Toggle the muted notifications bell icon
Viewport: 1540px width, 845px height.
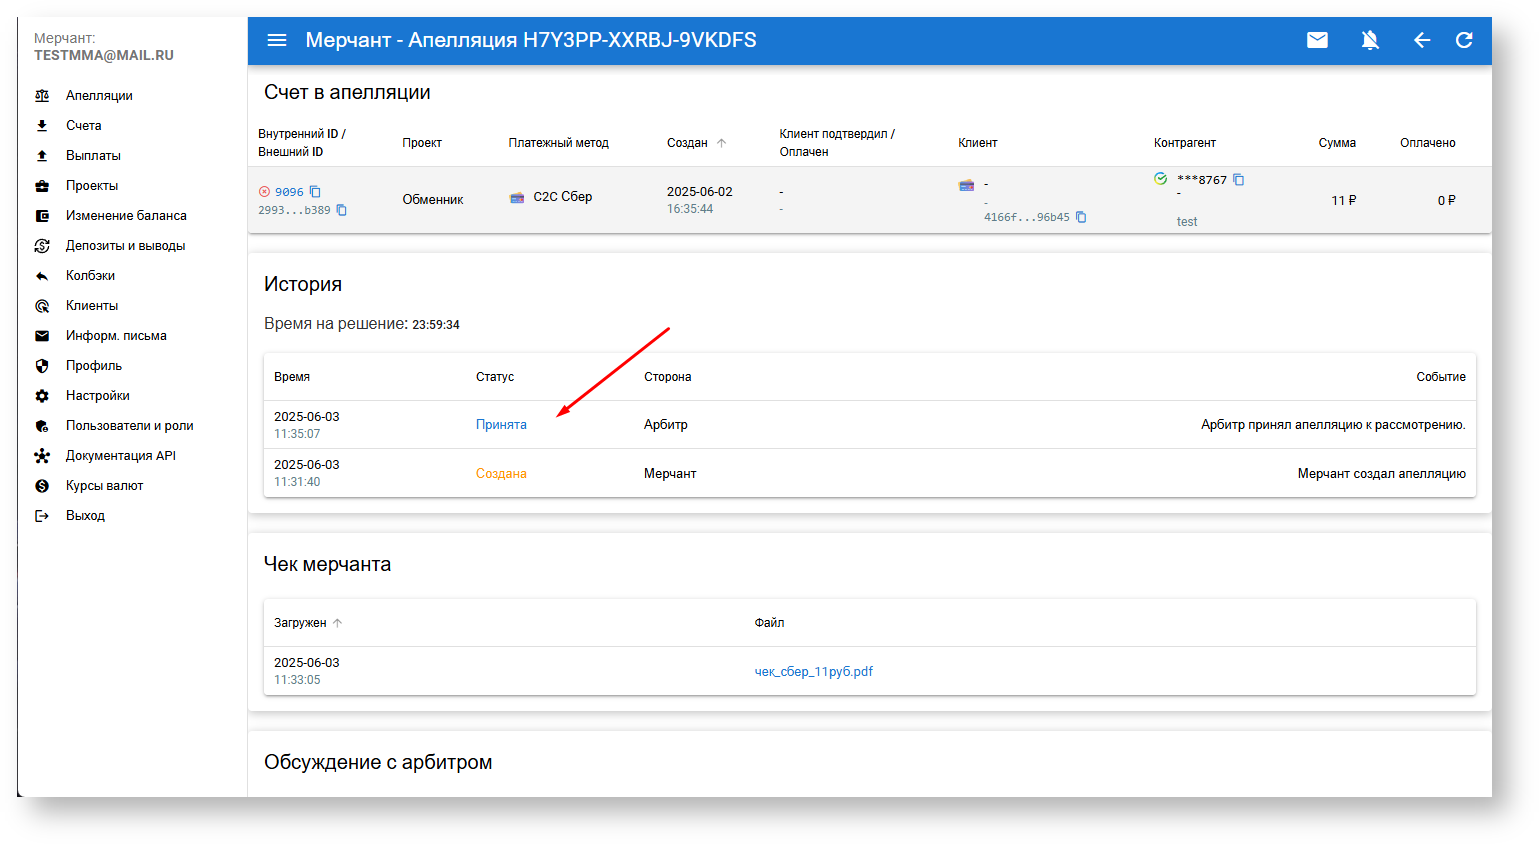click(1370, 40)
